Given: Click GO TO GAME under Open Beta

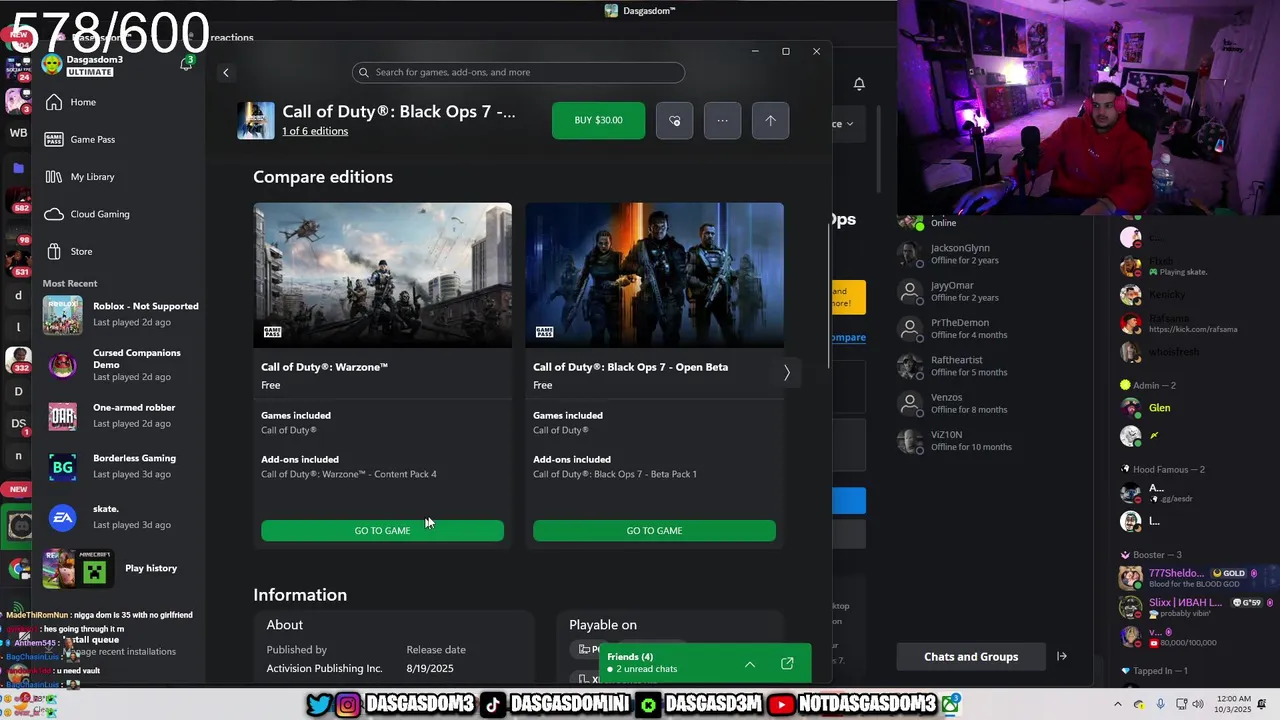Looking at the screenshot, I should coord(654,530).
